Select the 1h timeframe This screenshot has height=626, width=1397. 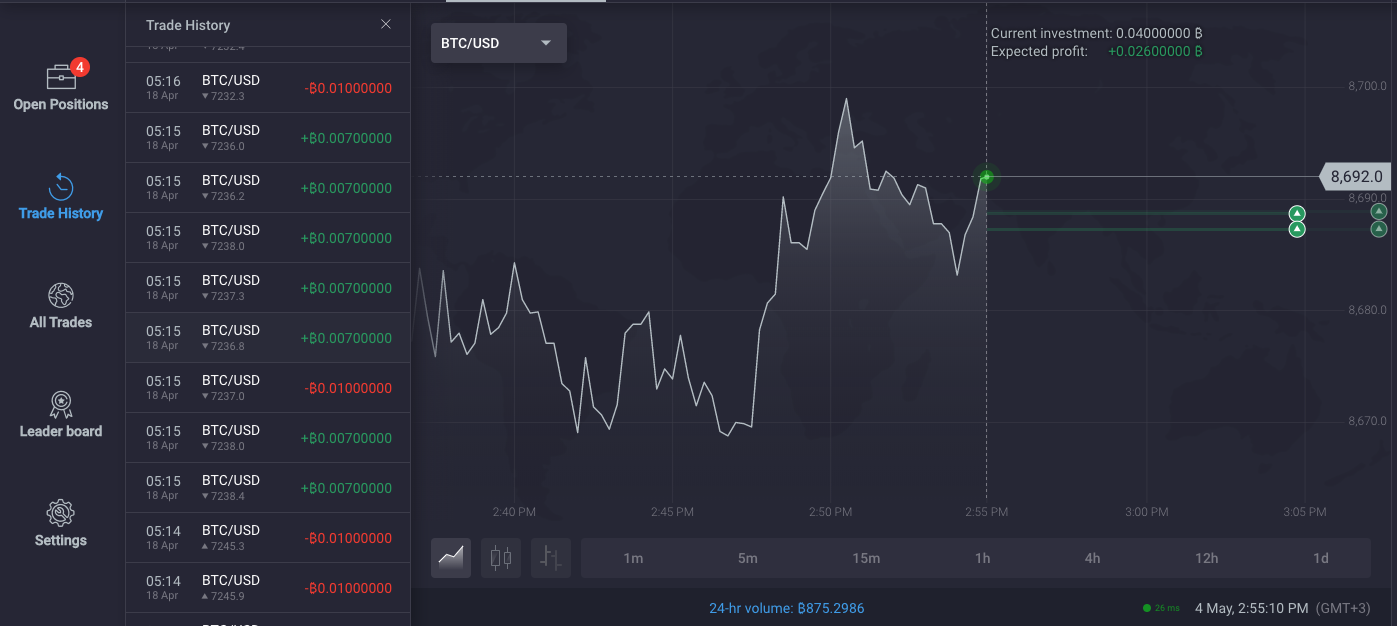click(x=983, y=558)
